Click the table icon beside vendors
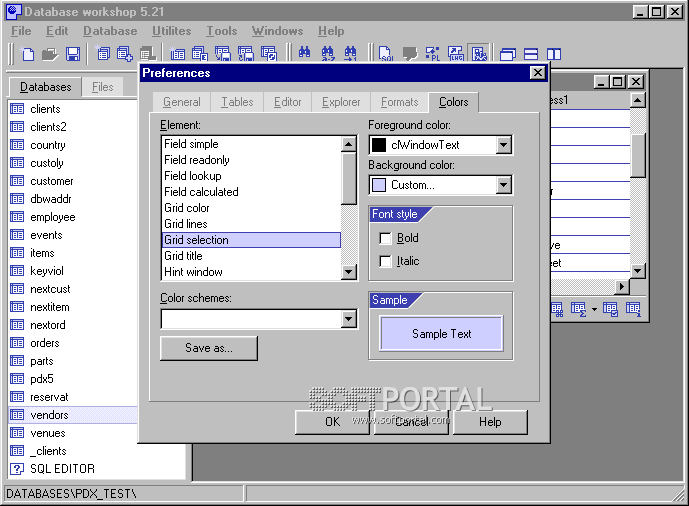 (17, 415)
